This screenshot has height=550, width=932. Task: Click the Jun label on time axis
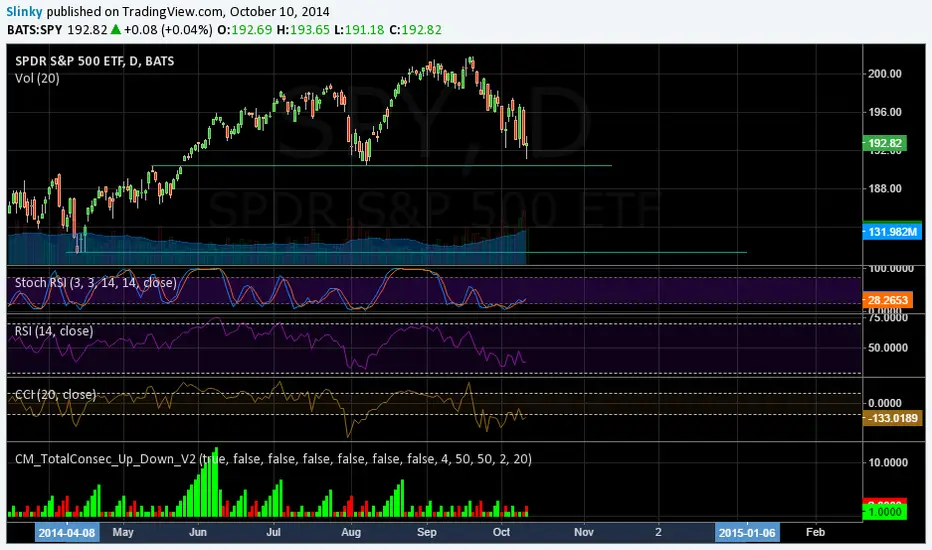[198, 532]
